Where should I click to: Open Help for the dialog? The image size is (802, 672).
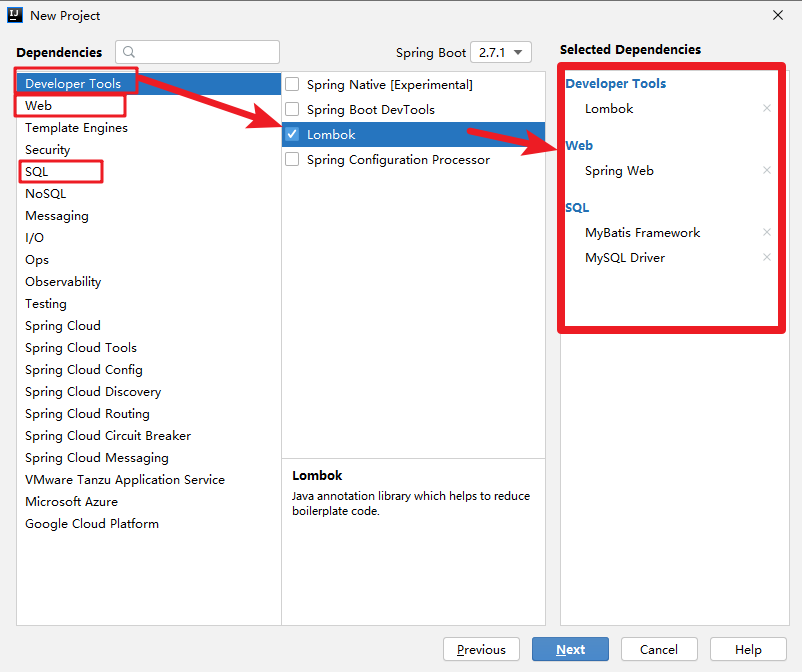point(748,649)
